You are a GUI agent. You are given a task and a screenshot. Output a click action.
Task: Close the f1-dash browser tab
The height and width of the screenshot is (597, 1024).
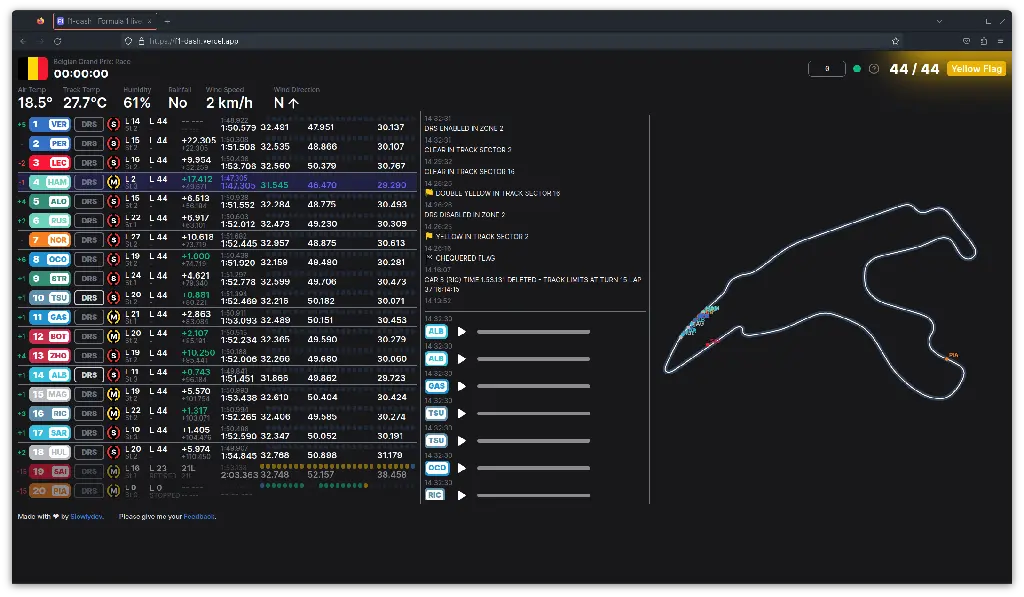(x=150, y=22)
